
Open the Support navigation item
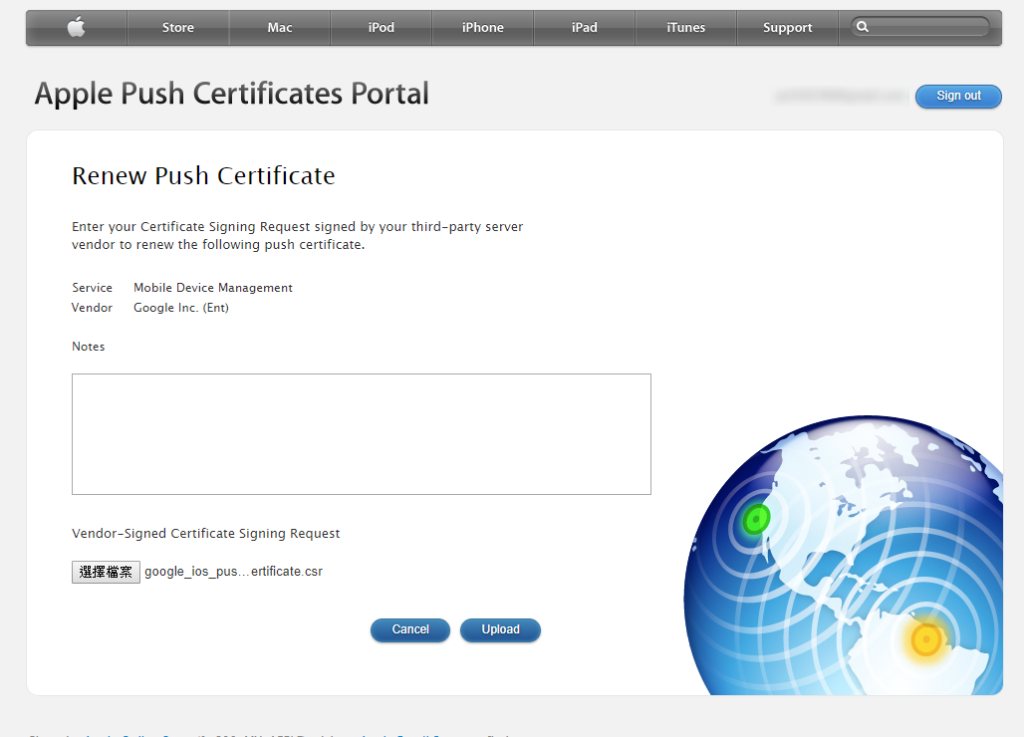pyautogui.click(x=787, y=27)
